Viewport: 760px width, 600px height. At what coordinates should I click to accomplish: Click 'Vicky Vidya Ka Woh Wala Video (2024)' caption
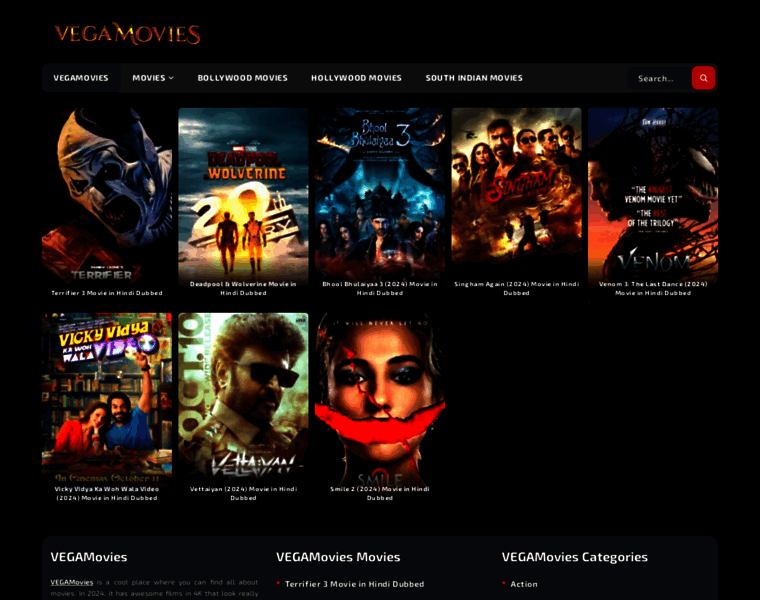click(107, 493)
